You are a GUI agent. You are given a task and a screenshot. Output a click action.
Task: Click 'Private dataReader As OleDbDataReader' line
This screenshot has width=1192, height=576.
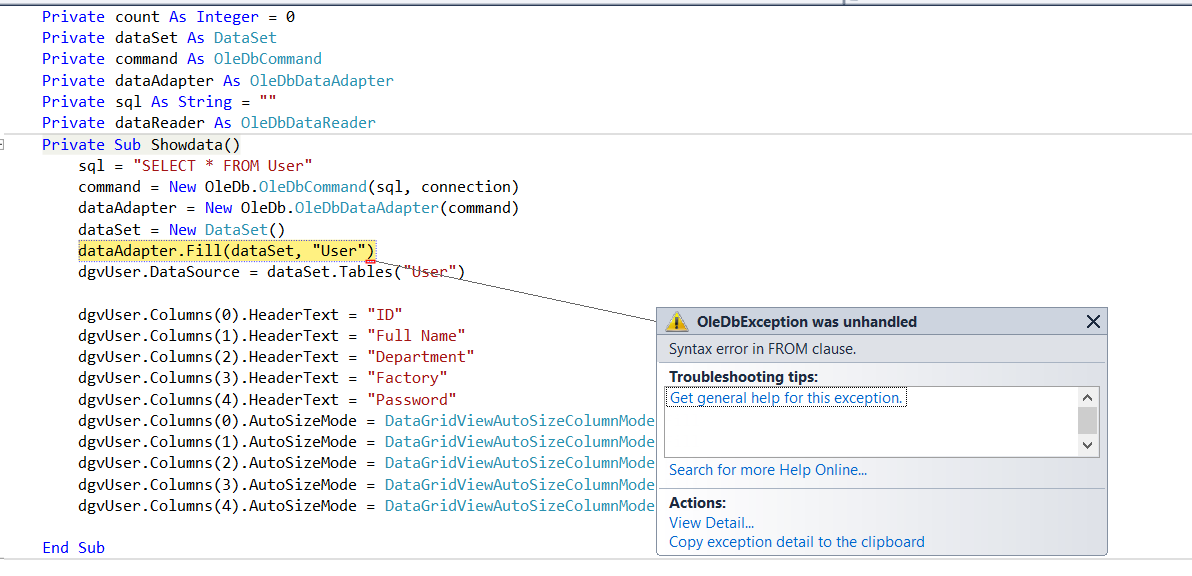point(209,123)
